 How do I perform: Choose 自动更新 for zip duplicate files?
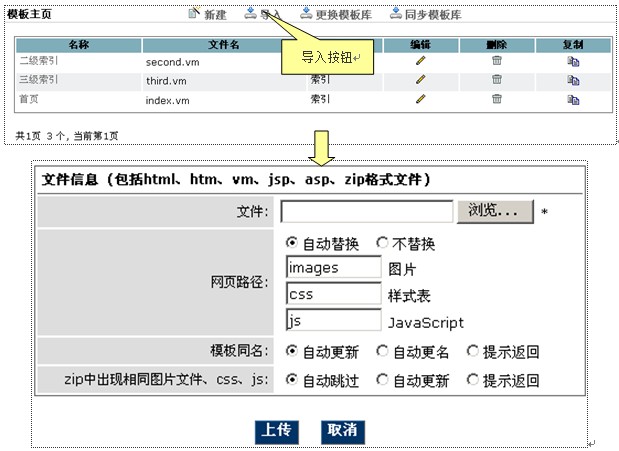tap(382, 380)
